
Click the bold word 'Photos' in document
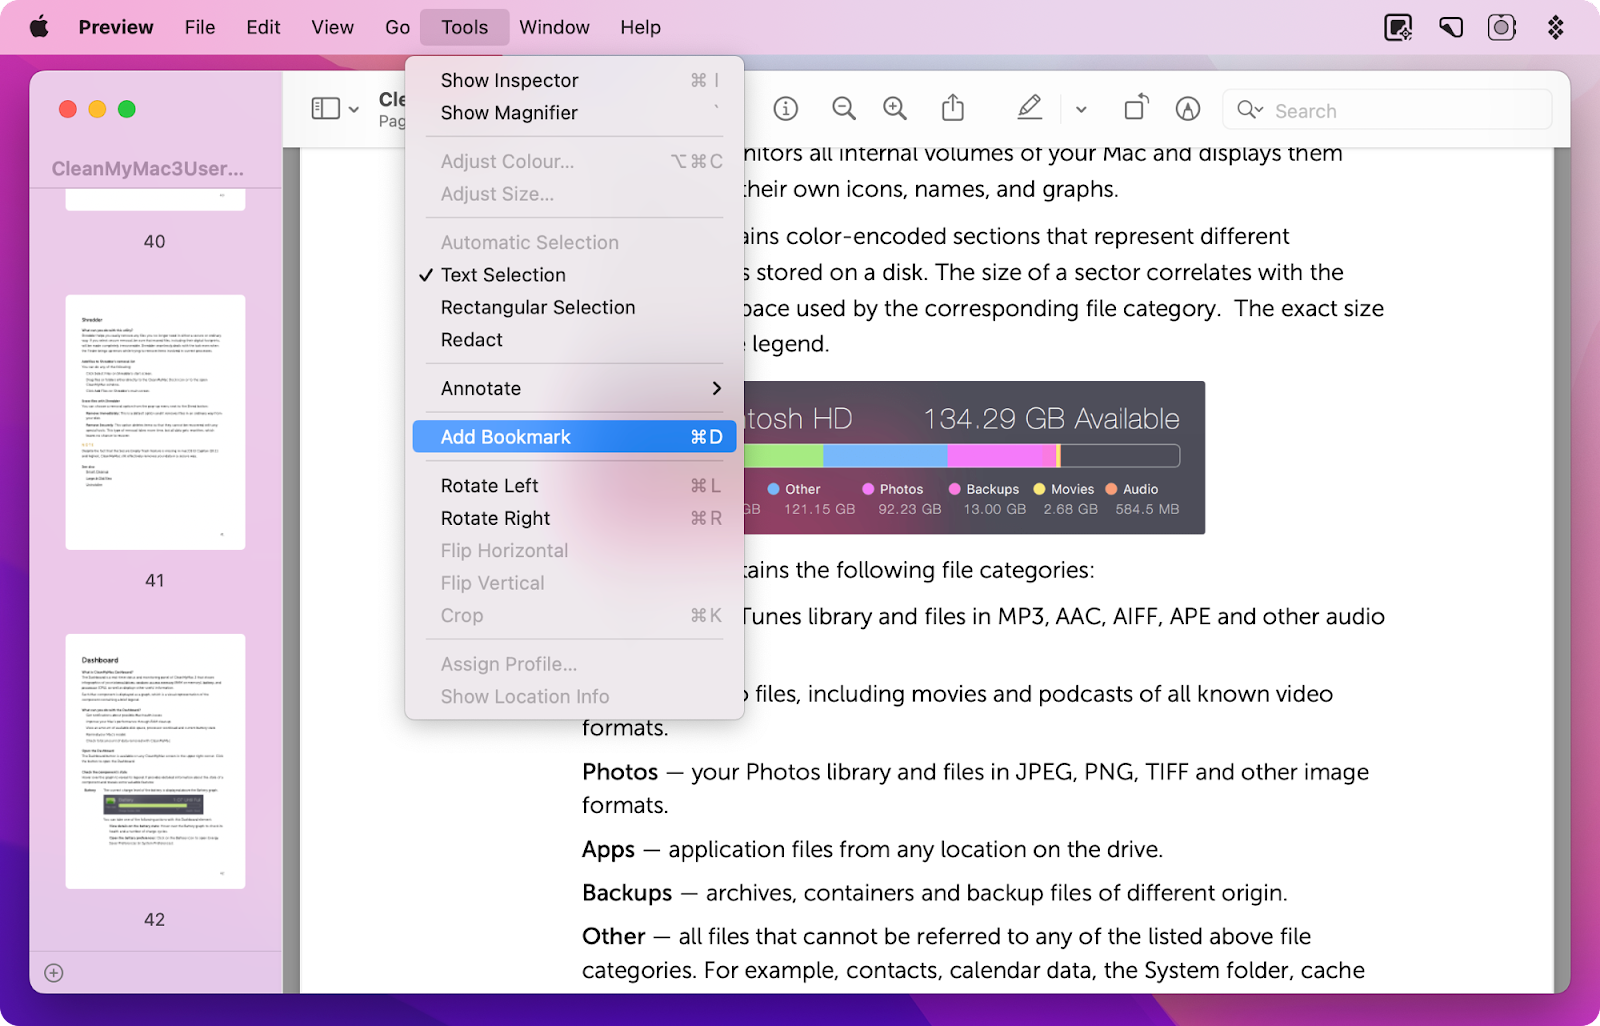click(620, 772)
